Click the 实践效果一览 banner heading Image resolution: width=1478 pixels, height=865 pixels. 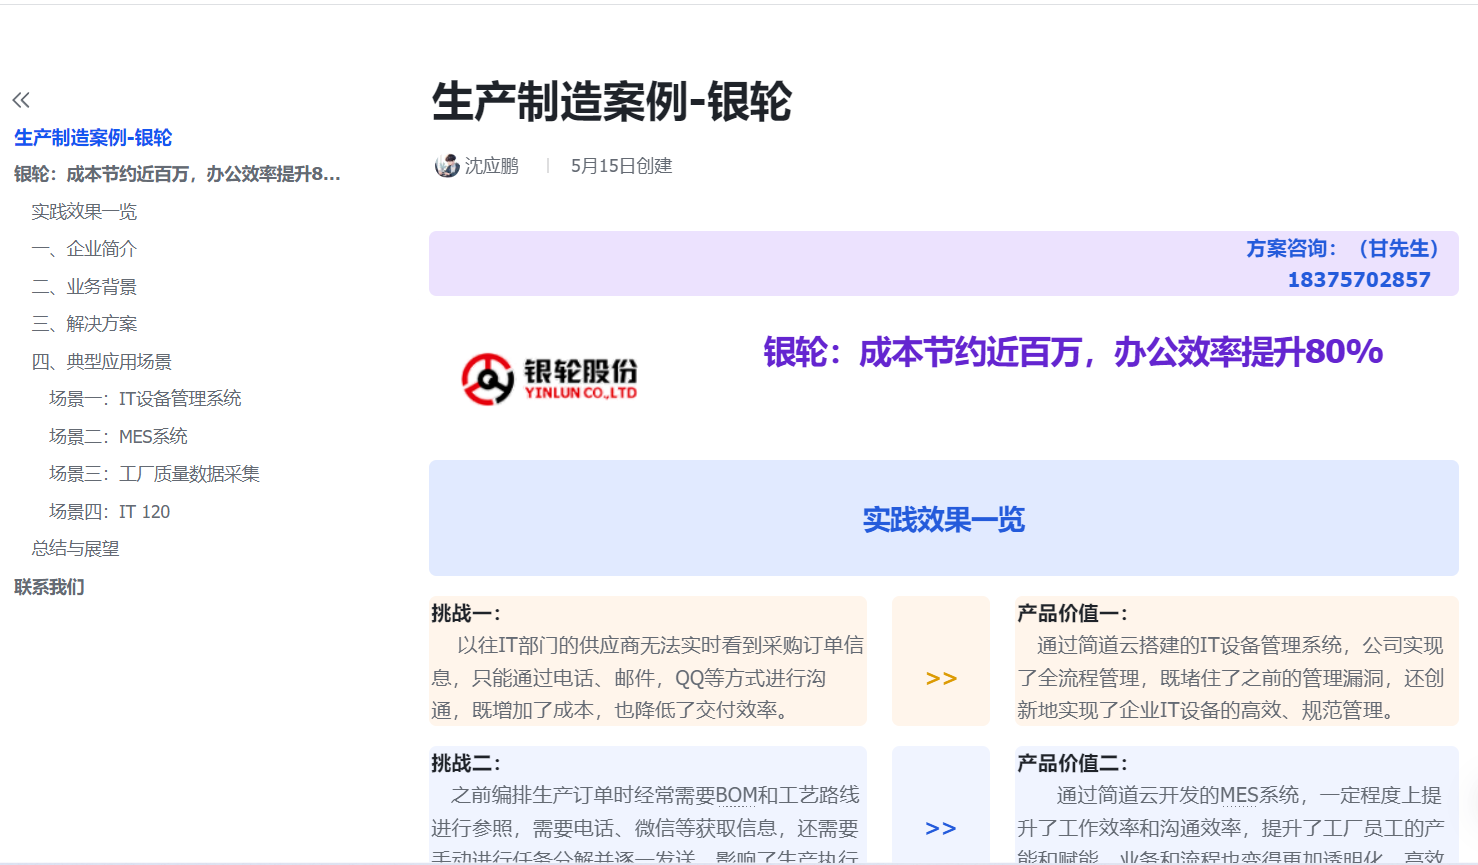tap(944, 520)
